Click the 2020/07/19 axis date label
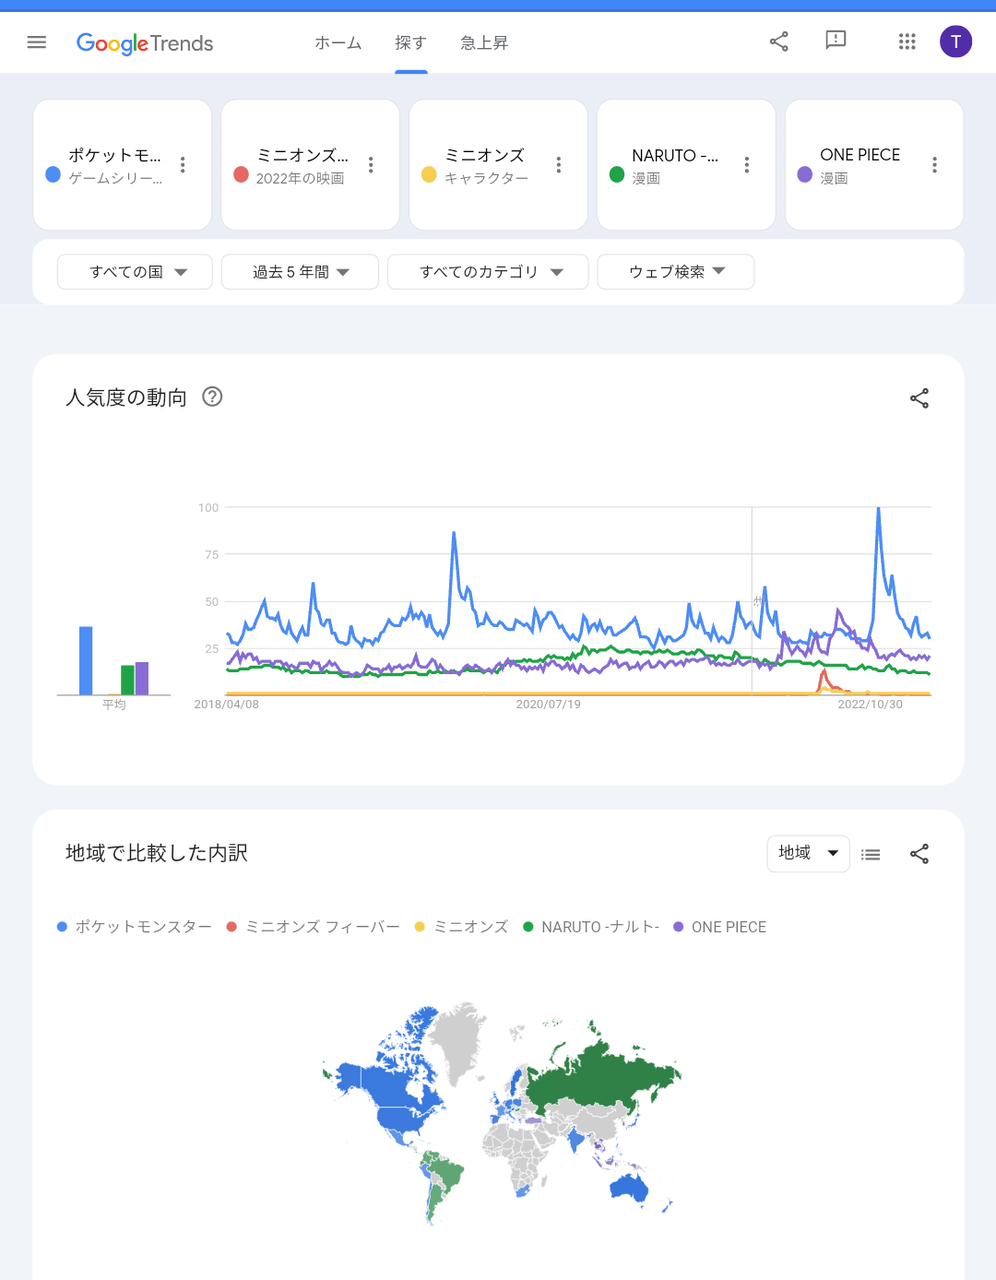Screen dimensions: 996x1280 point(548,704)
